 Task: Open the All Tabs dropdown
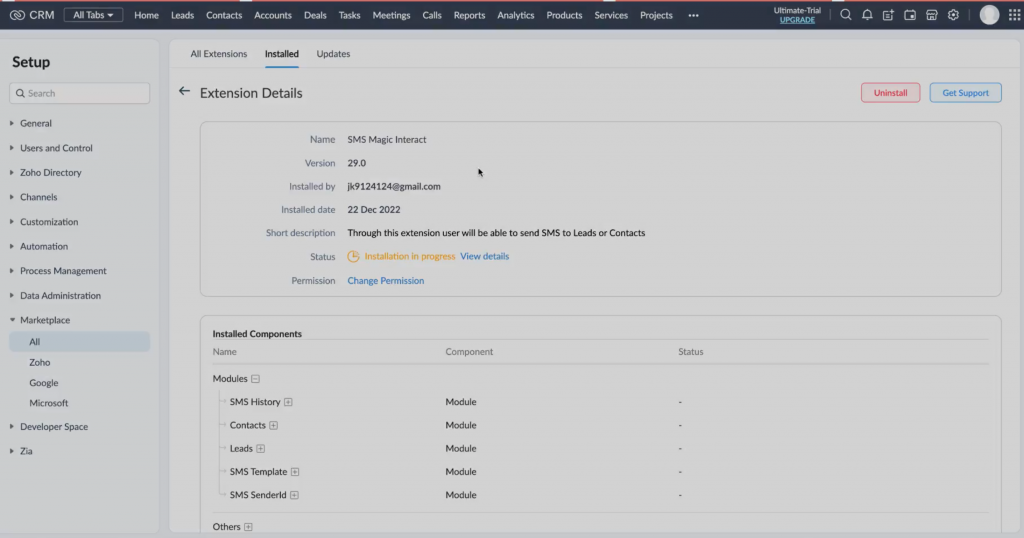click(93, 14)
